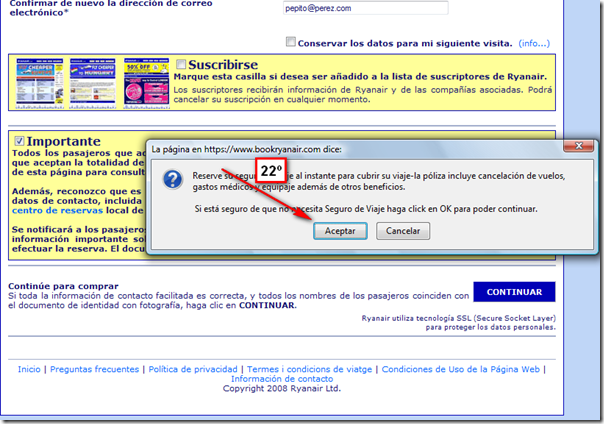
Task: Open Preguntas frecuentes link
Action: (94, 369)
